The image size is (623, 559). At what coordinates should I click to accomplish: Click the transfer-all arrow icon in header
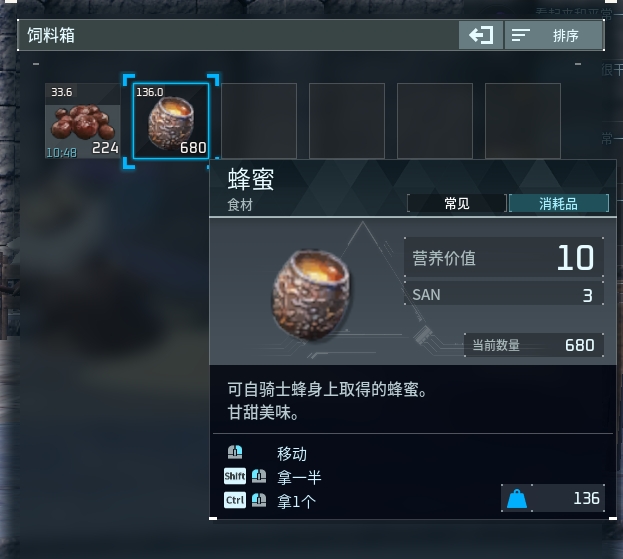481,35
